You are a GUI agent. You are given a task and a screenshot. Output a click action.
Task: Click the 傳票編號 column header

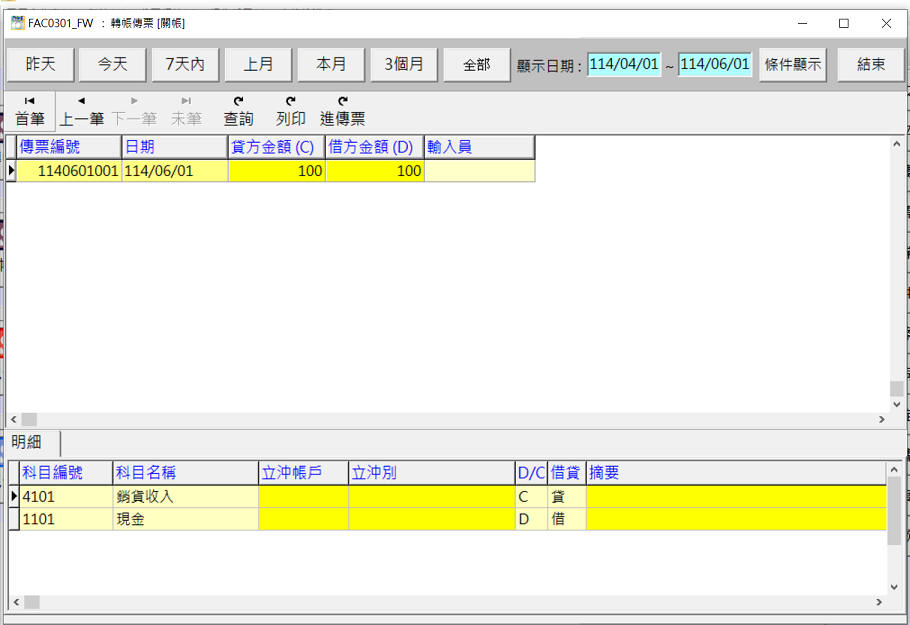(68, 147)
